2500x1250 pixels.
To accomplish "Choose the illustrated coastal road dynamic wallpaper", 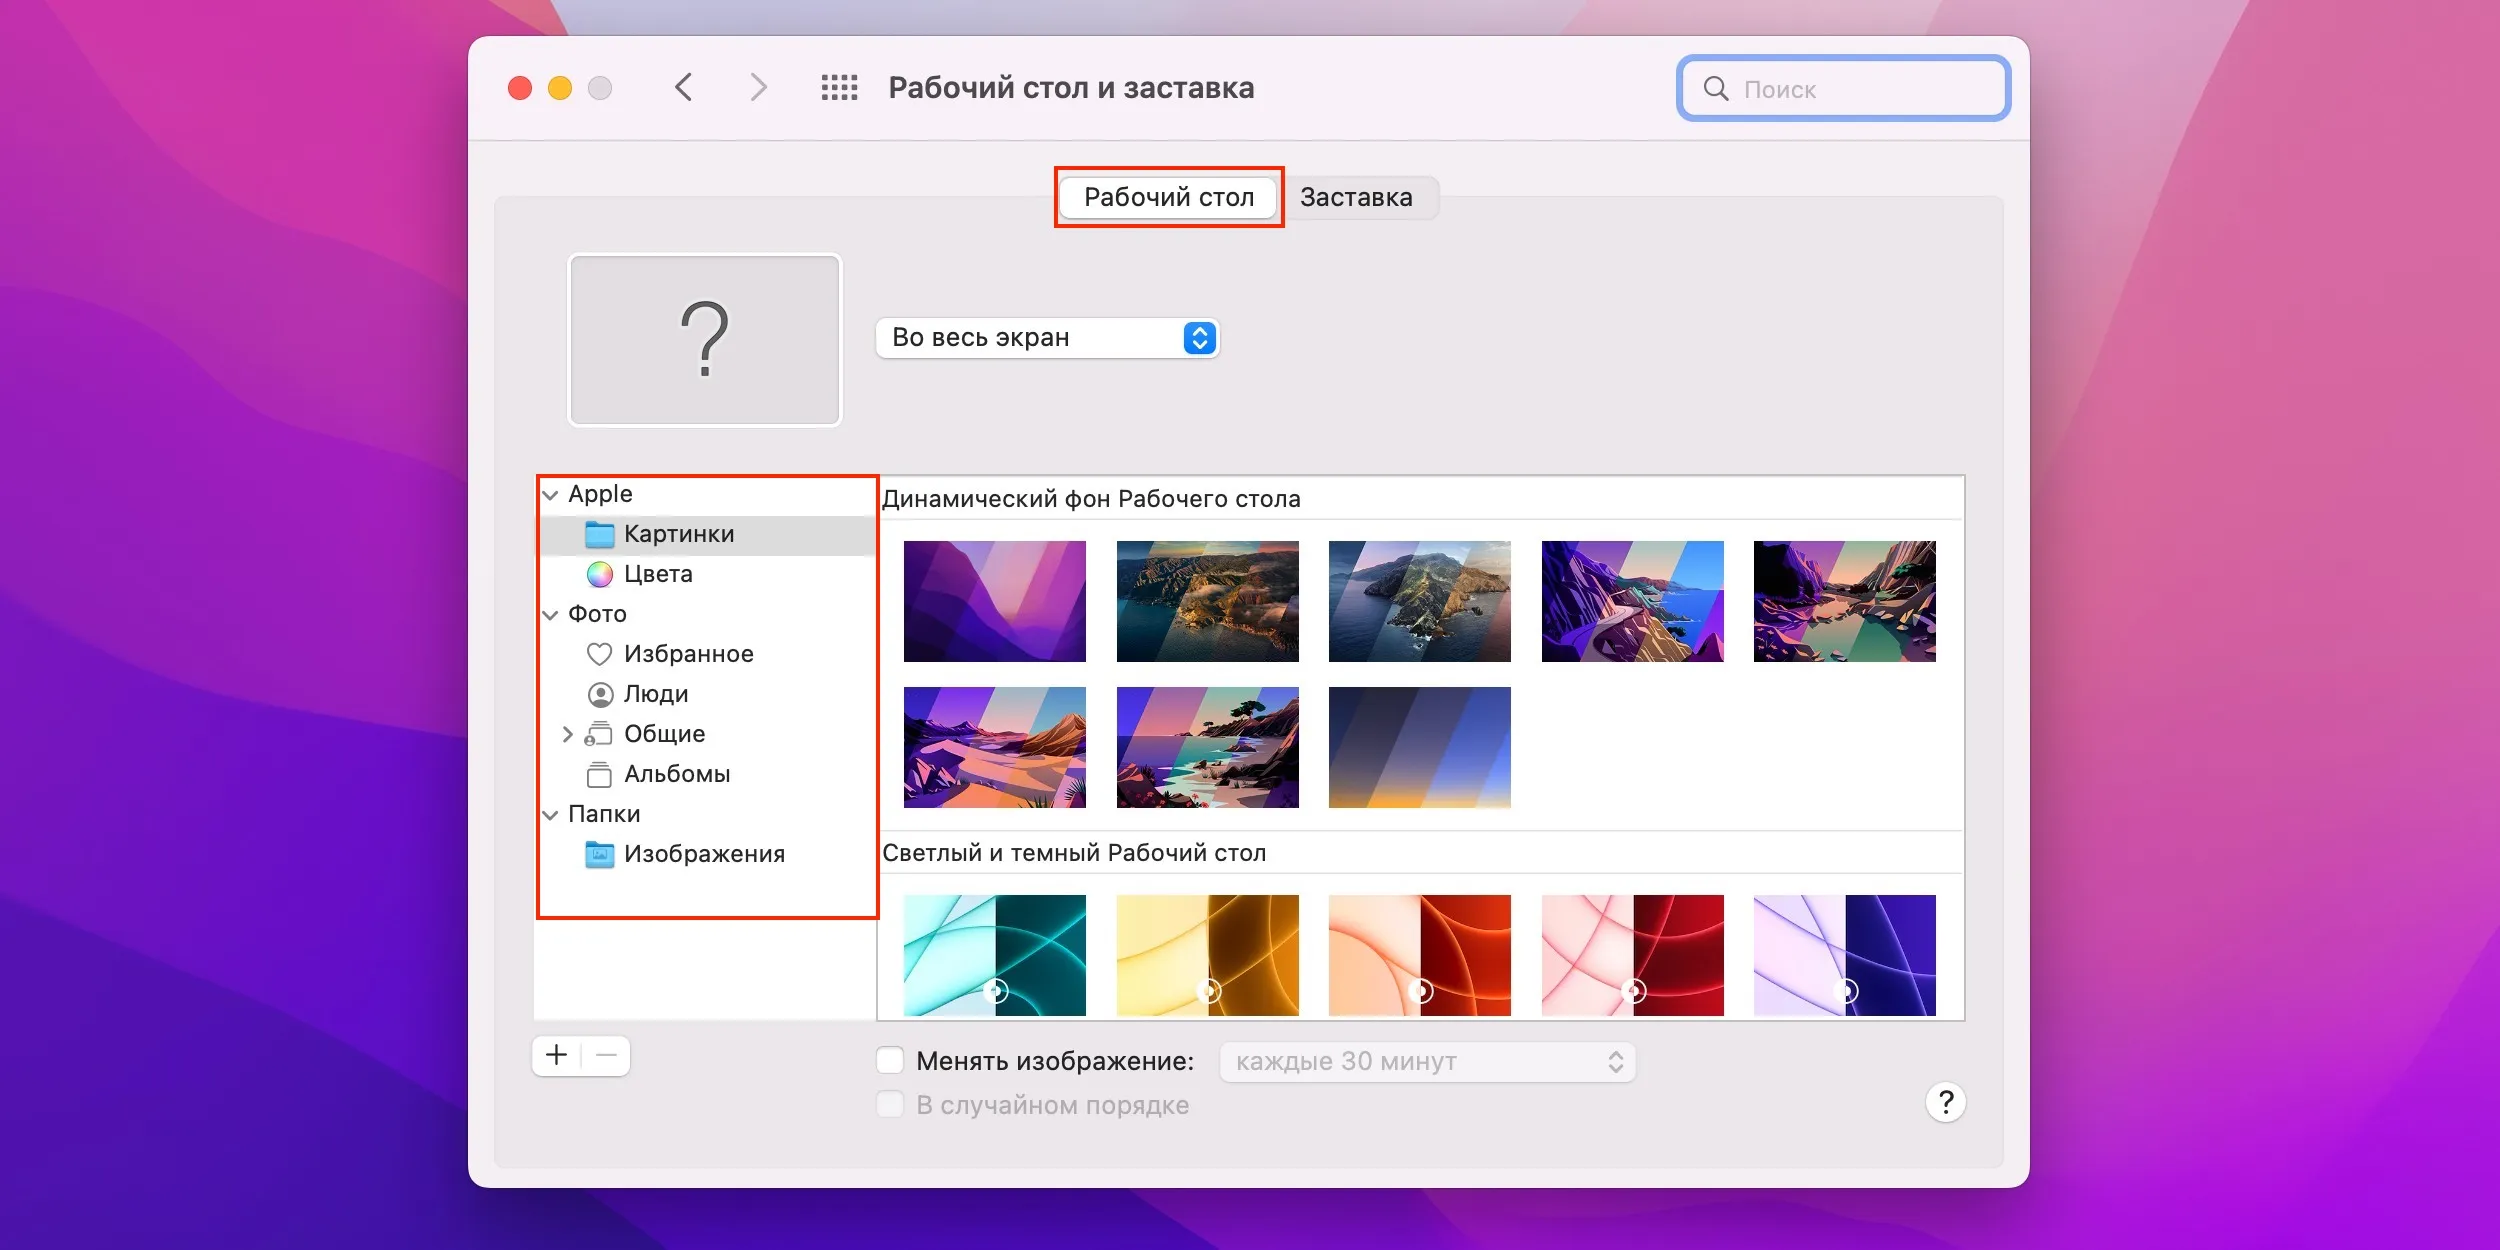I will 1632,601.
